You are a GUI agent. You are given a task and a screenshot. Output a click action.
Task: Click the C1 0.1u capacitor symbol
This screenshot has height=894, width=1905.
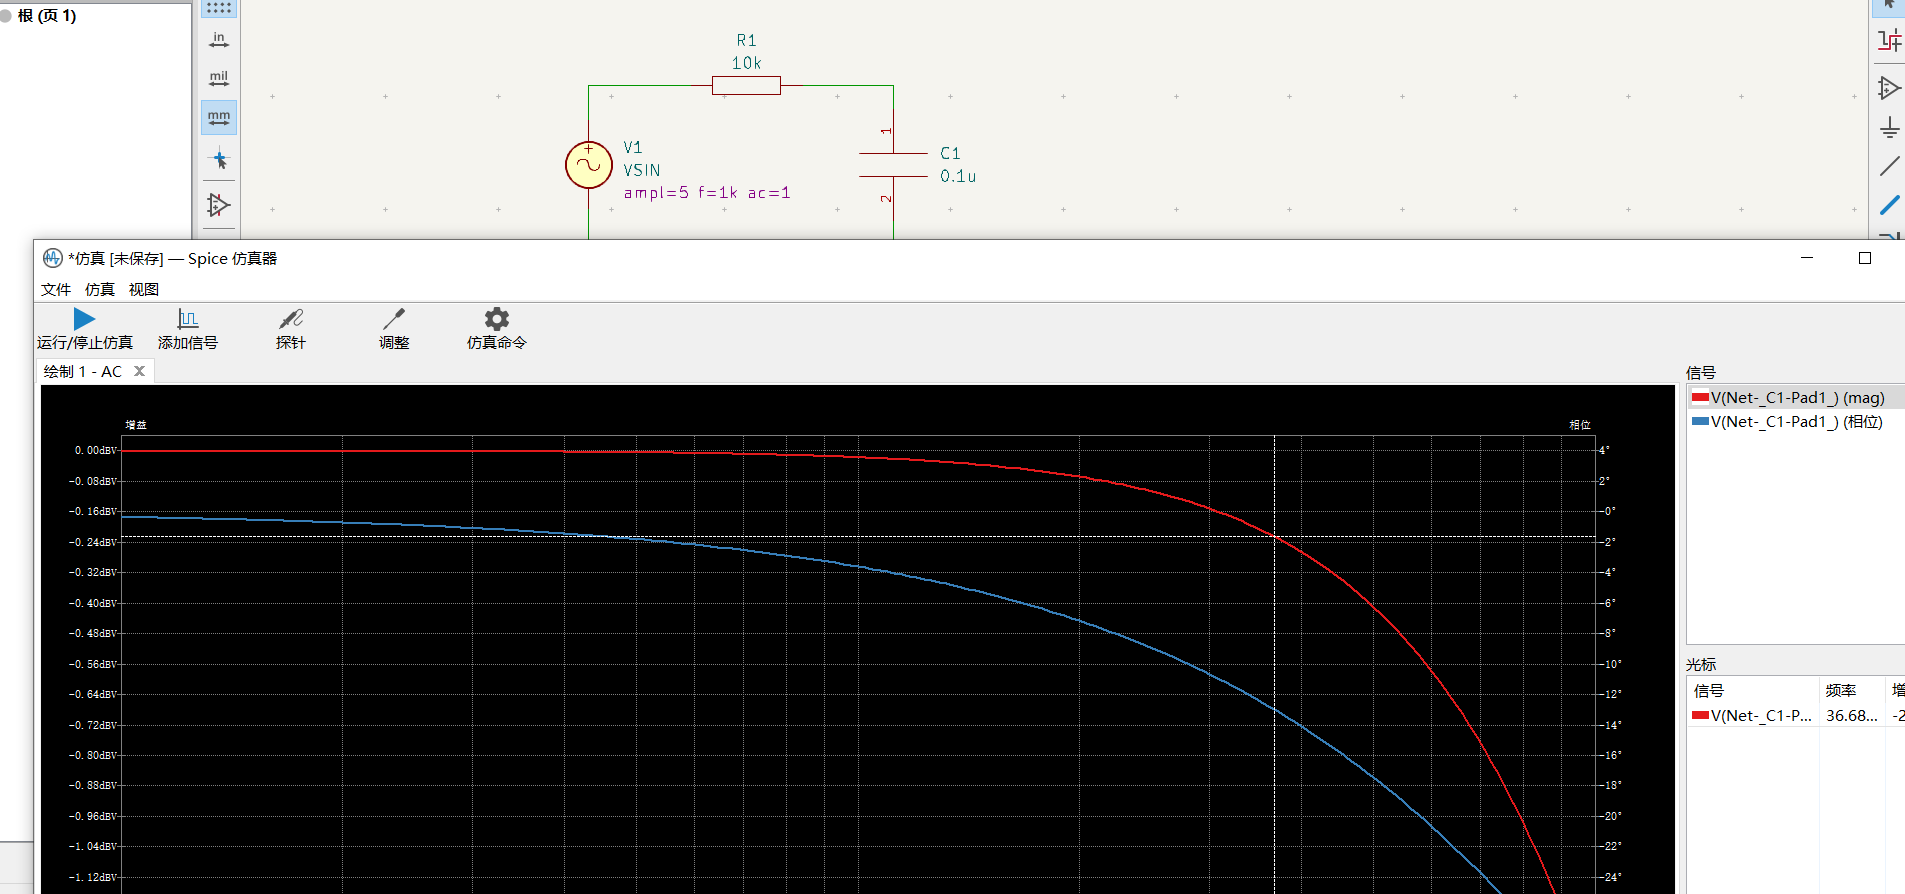pyautogui.click(x=894, y=165)
